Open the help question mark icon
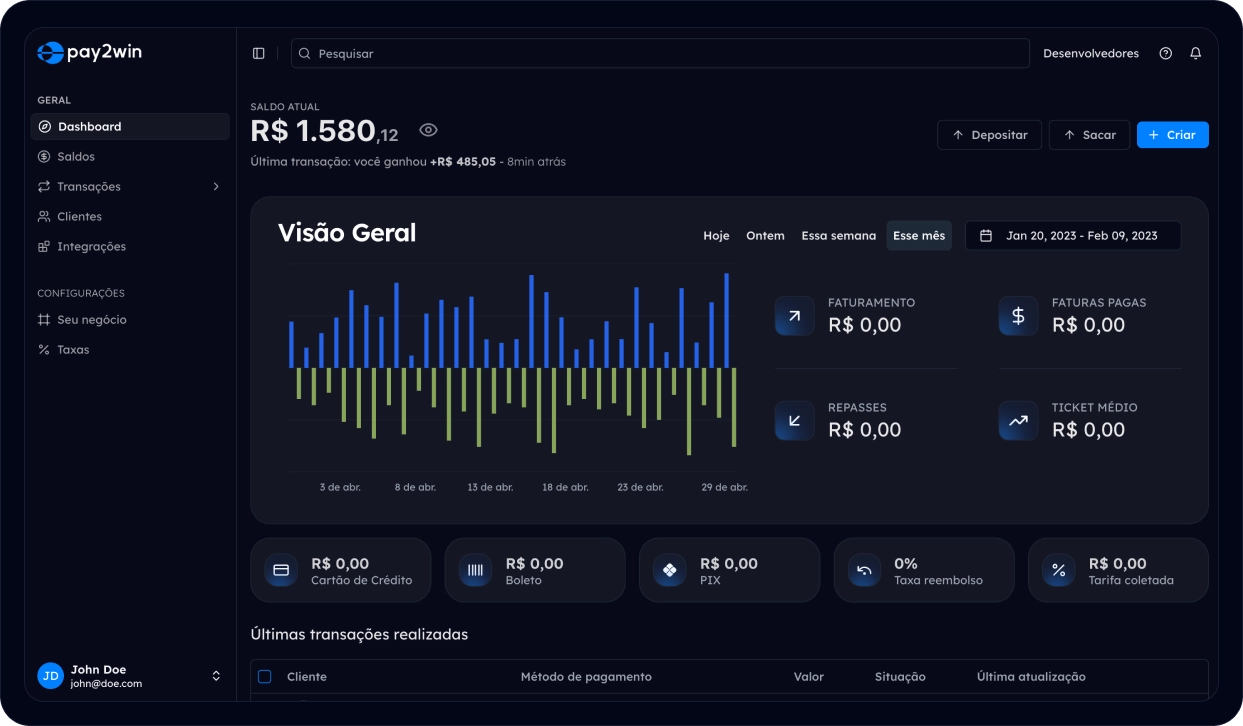 point(1165,54)
